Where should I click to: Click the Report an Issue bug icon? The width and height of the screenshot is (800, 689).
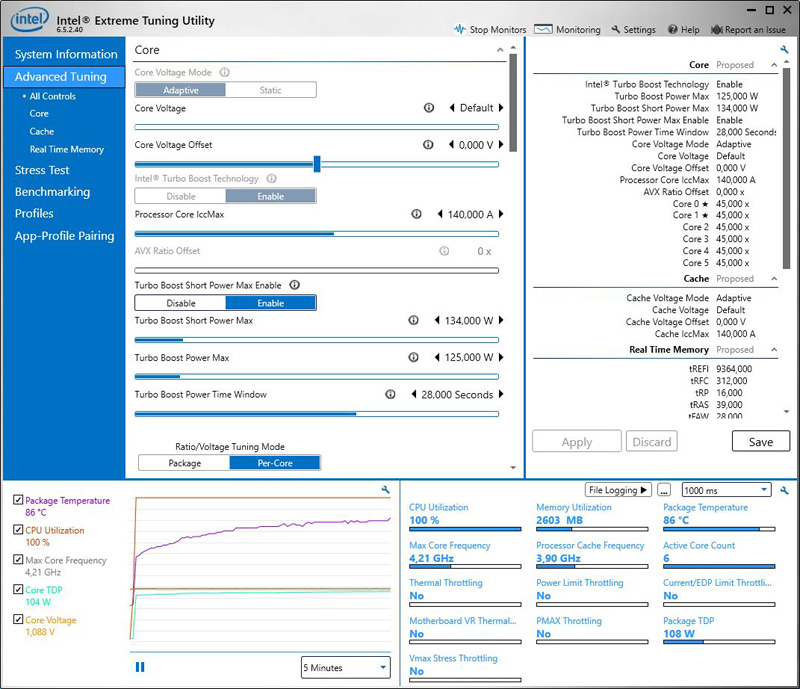(x=717, y=30)
